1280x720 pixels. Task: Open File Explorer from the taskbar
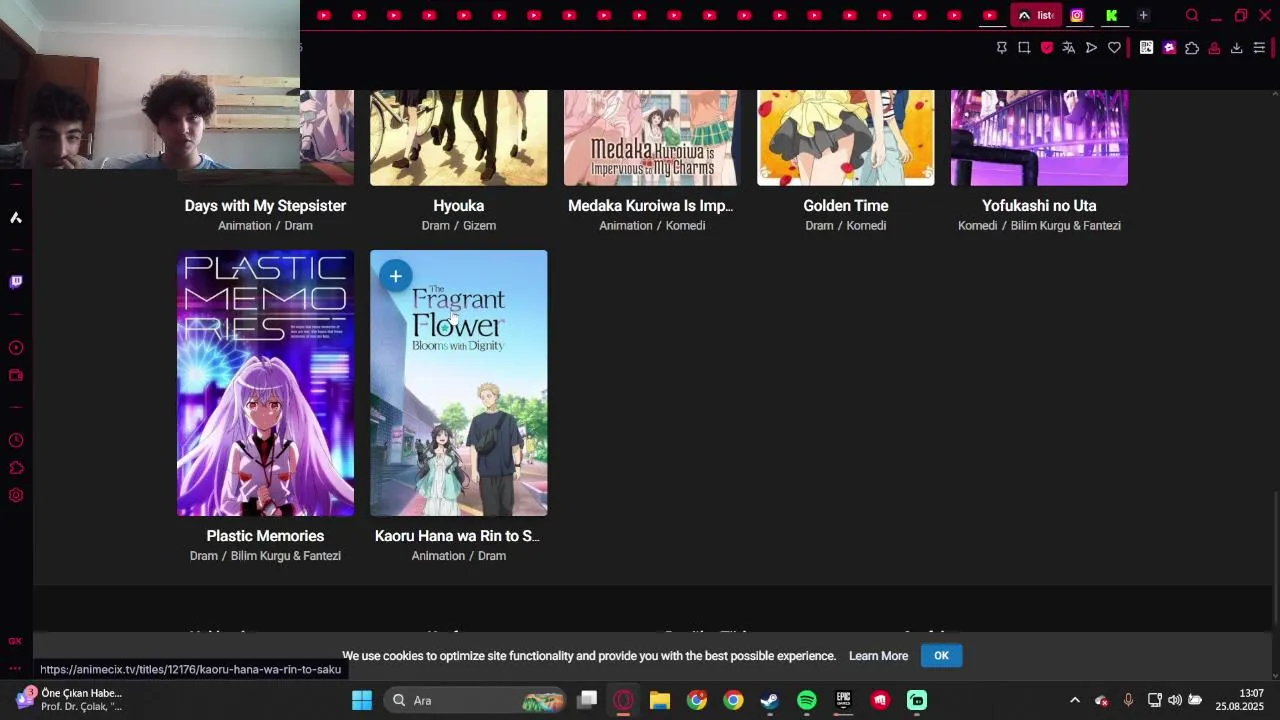[x=660, y=700]
